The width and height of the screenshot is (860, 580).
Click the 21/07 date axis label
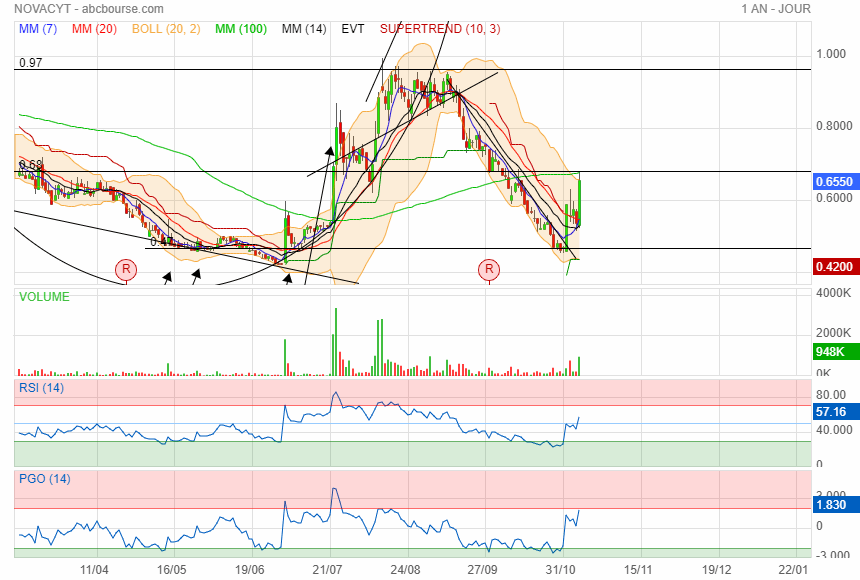tap(327, 570)
